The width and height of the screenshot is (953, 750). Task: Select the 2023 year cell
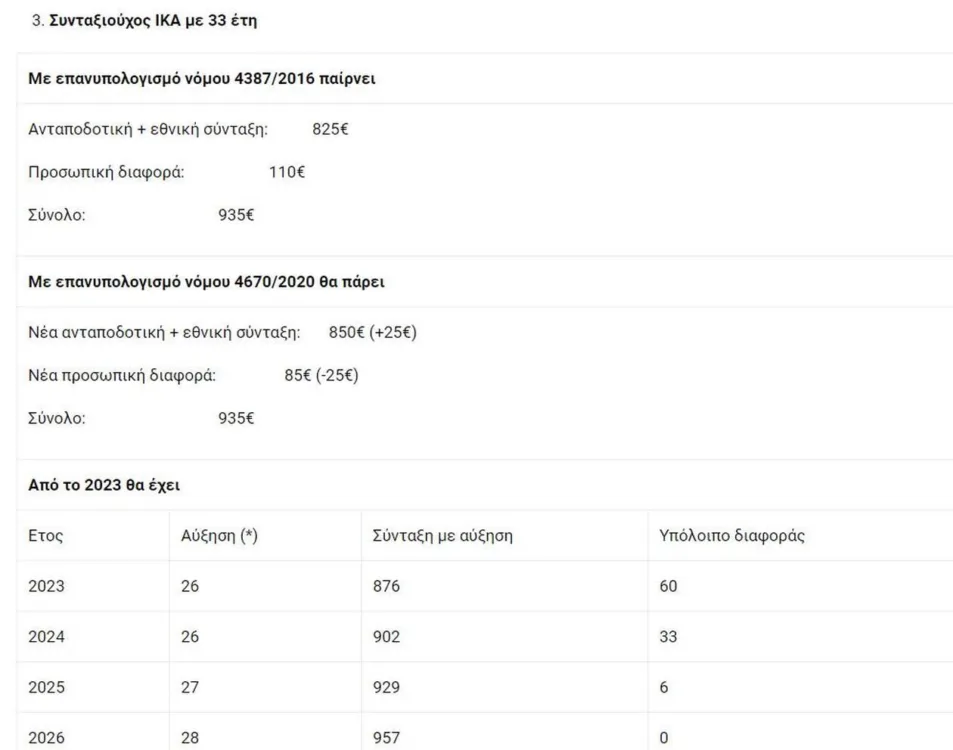click(46, 586)
